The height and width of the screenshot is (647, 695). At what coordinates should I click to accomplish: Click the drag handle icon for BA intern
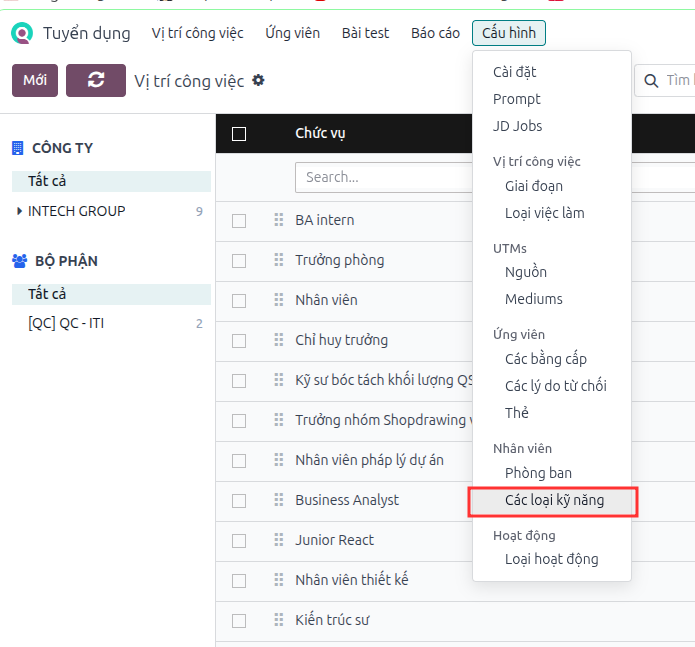coord(278,220)
